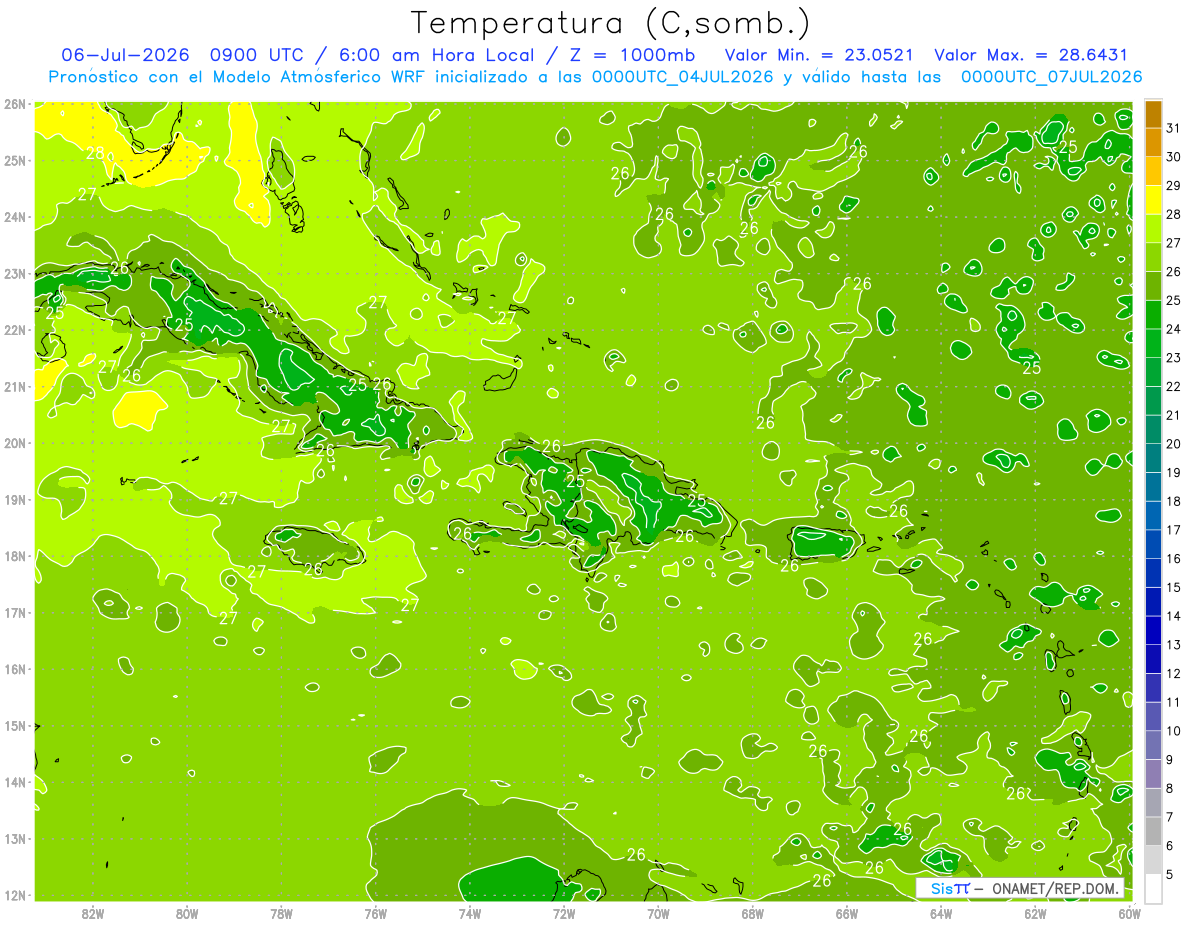This screenshot has width=1200, height=927.
Task: Click the "0000UTC_07JUL2026" valid-until time text
Action: [1051, 76]
